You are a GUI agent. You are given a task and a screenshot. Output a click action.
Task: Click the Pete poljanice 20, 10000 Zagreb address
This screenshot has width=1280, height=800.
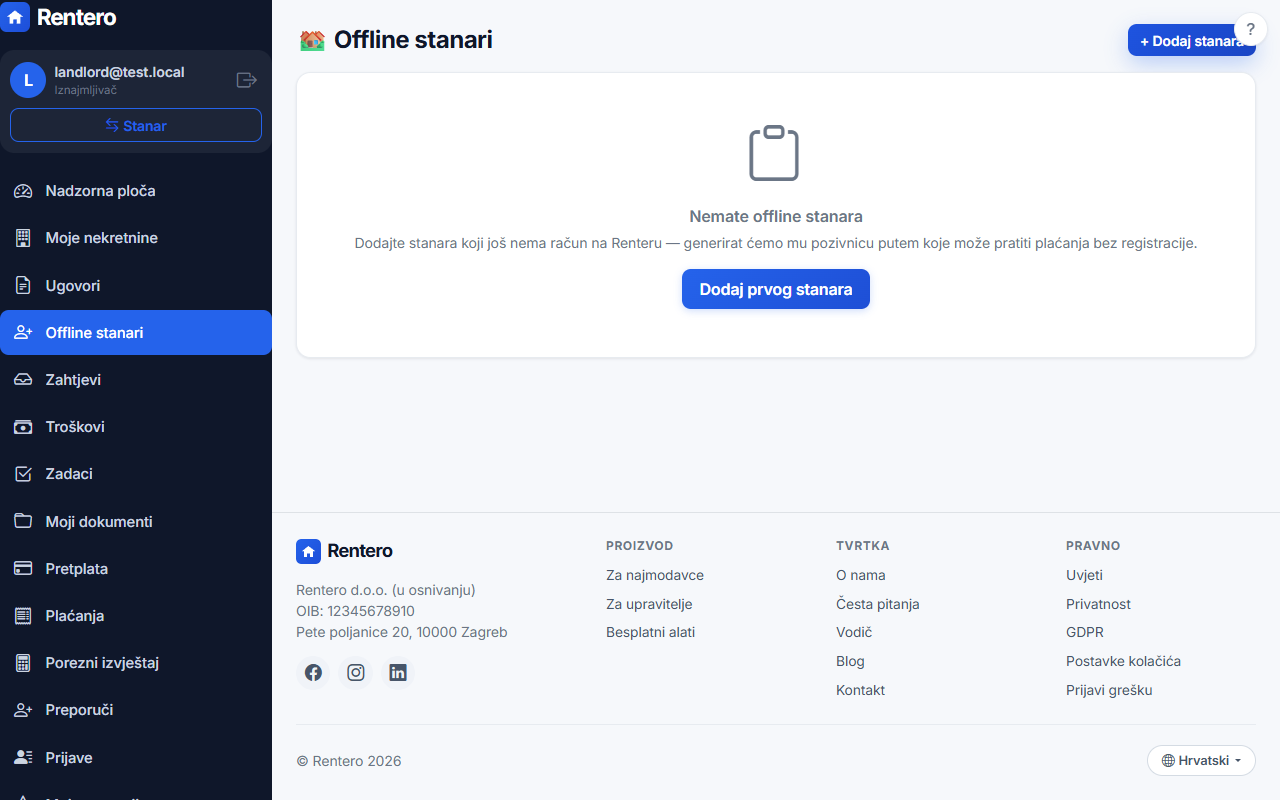pos(402,632)
